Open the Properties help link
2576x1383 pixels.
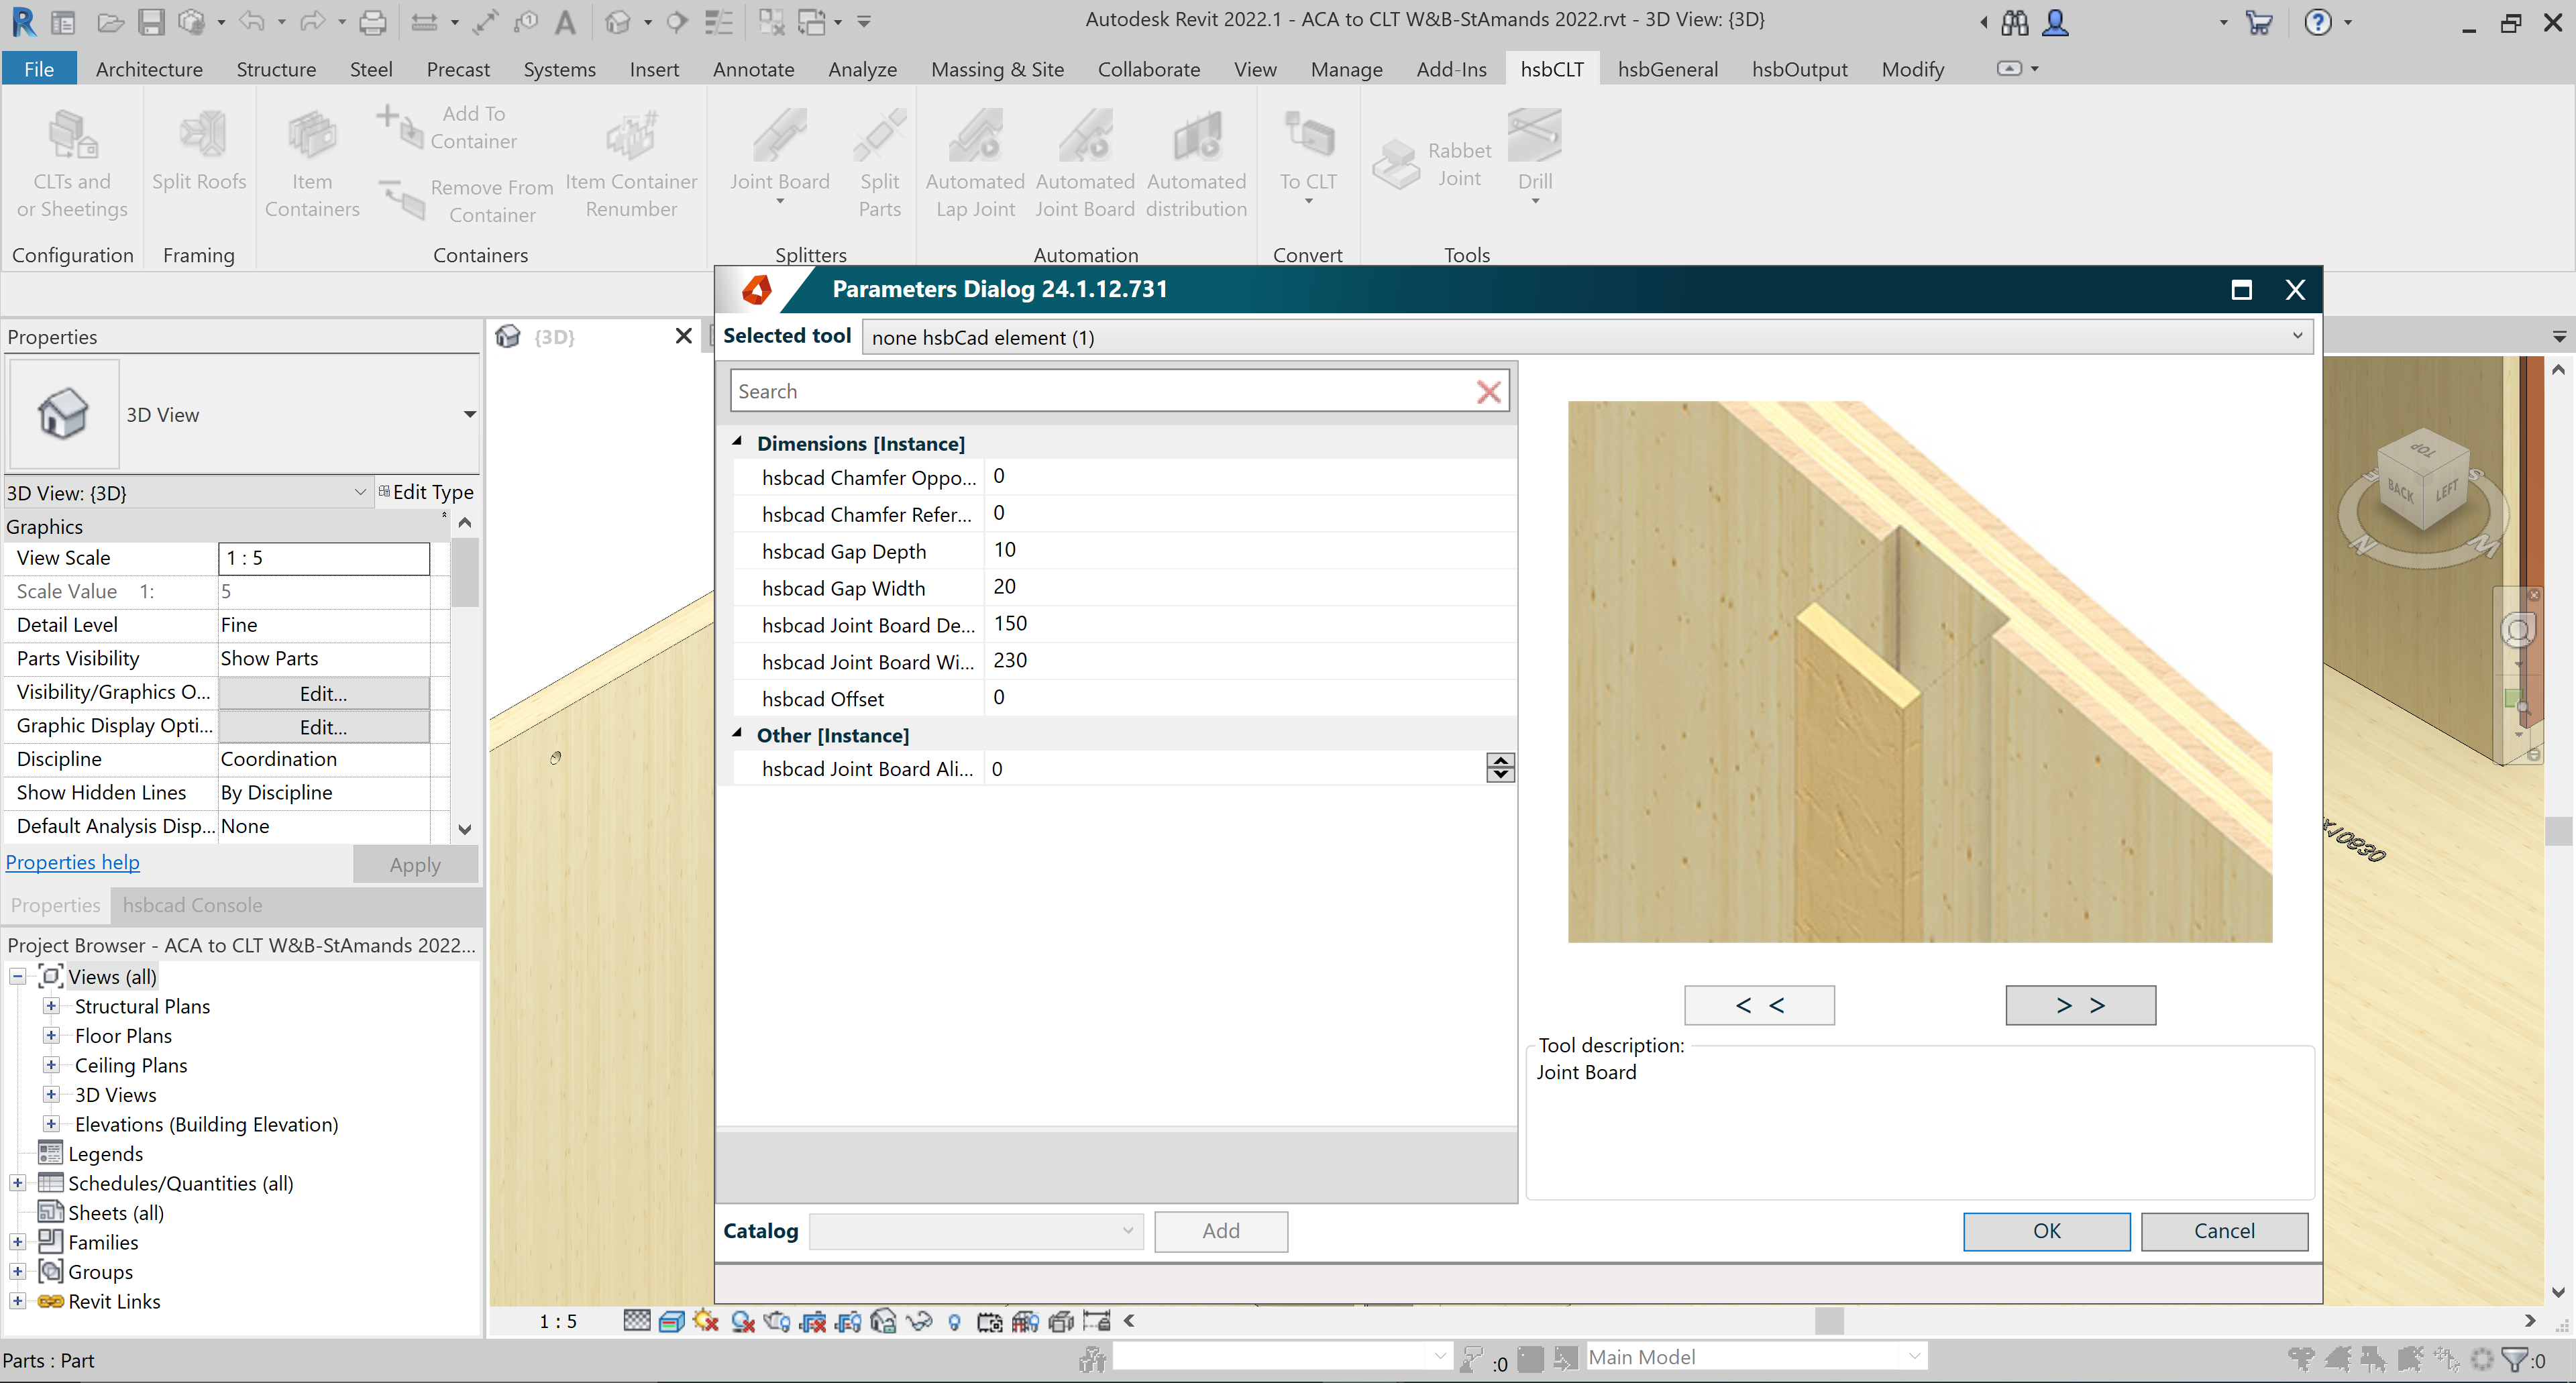pos(72,862)
